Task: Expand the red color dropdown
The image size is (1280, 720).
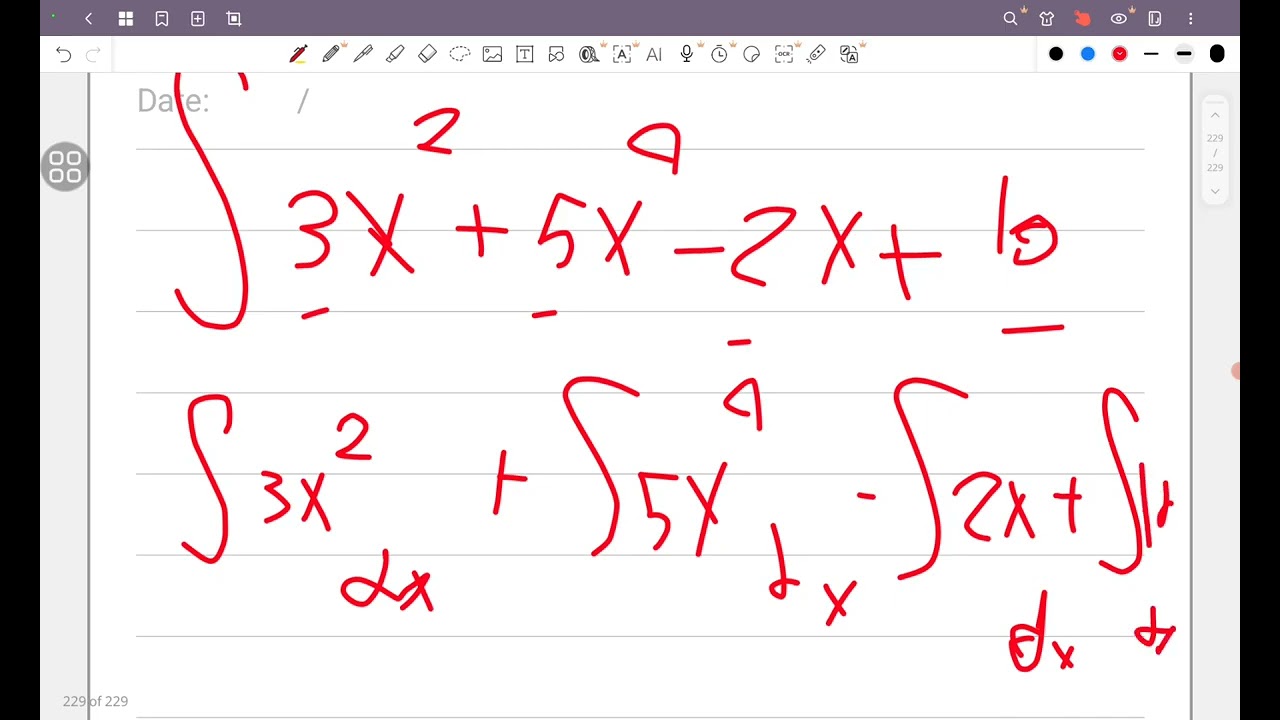Action: click(1120, 54)
